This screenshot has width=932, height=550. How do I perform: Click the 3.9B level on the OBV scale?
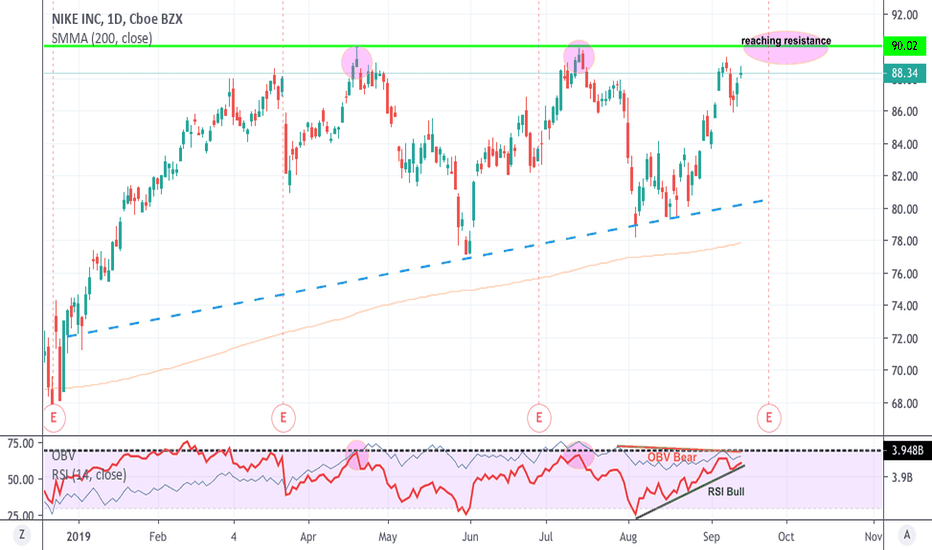pos(902,477)
